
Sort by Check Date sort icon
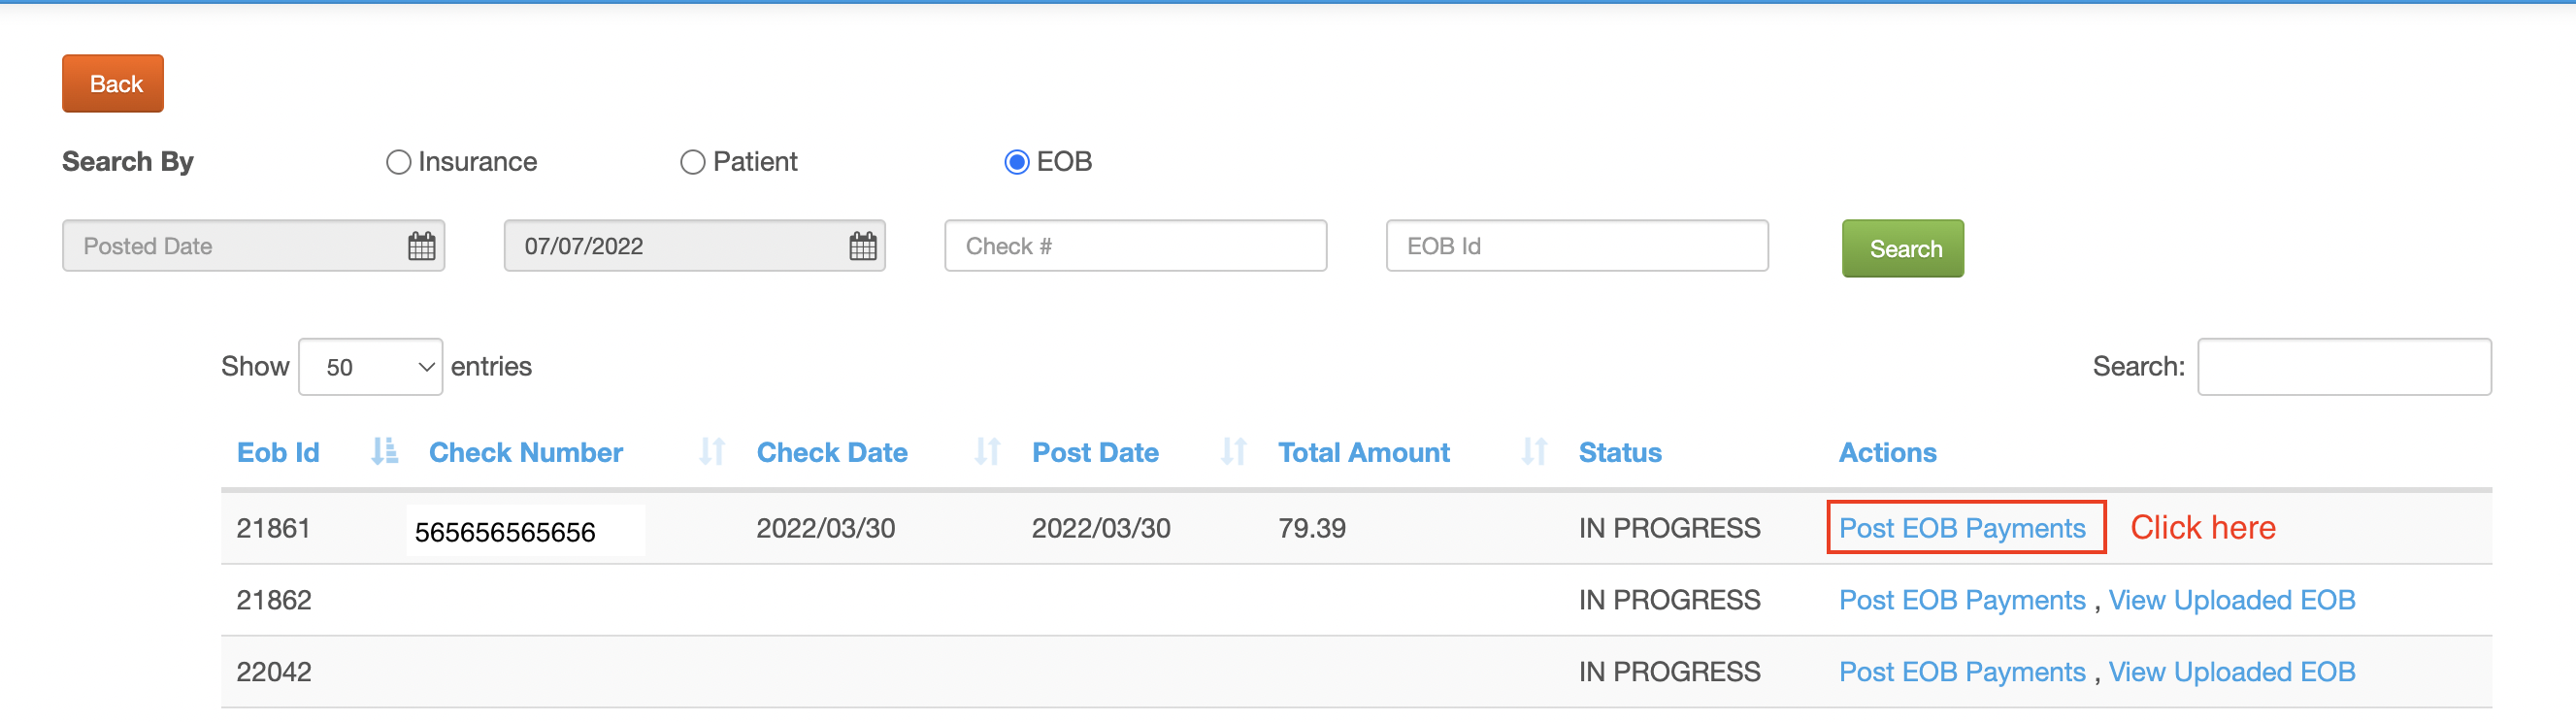987,452
